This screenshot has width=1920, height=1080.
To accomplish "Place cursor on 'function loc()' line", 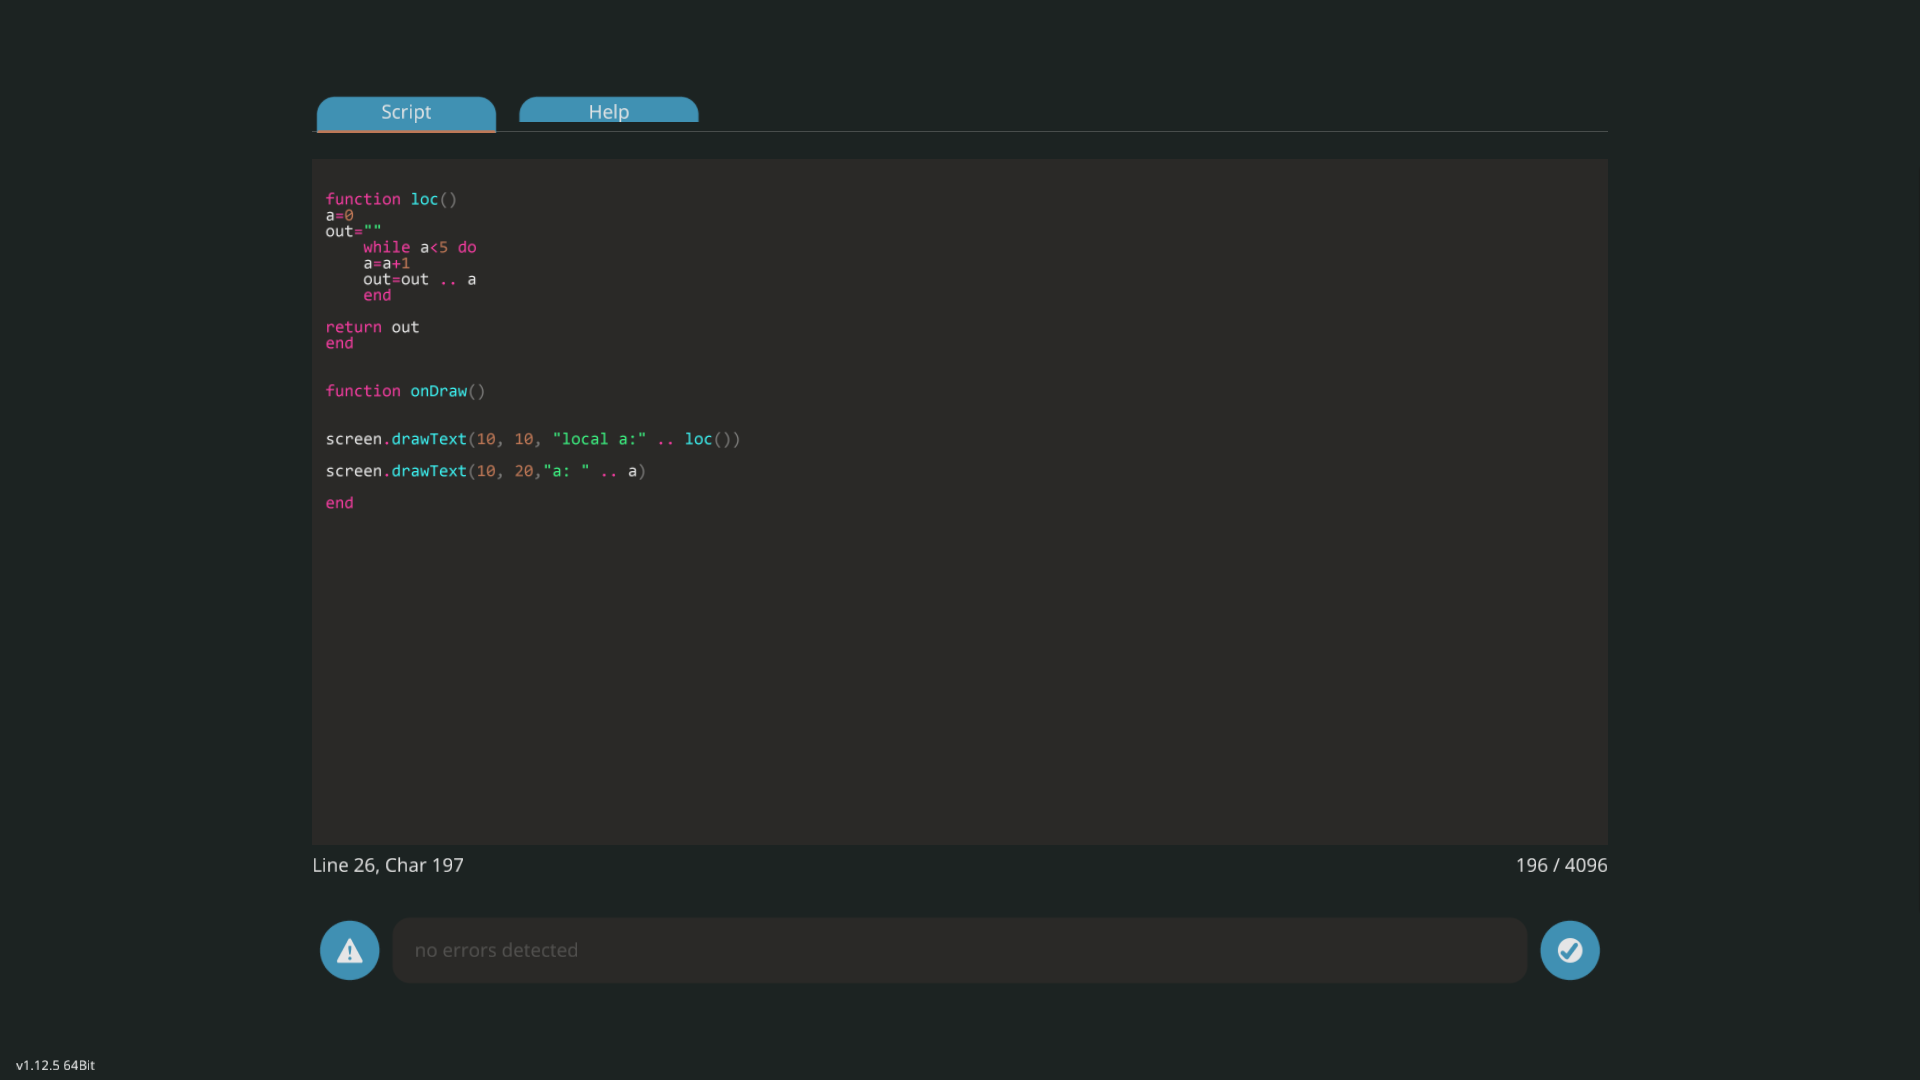I will click(391, 199).
